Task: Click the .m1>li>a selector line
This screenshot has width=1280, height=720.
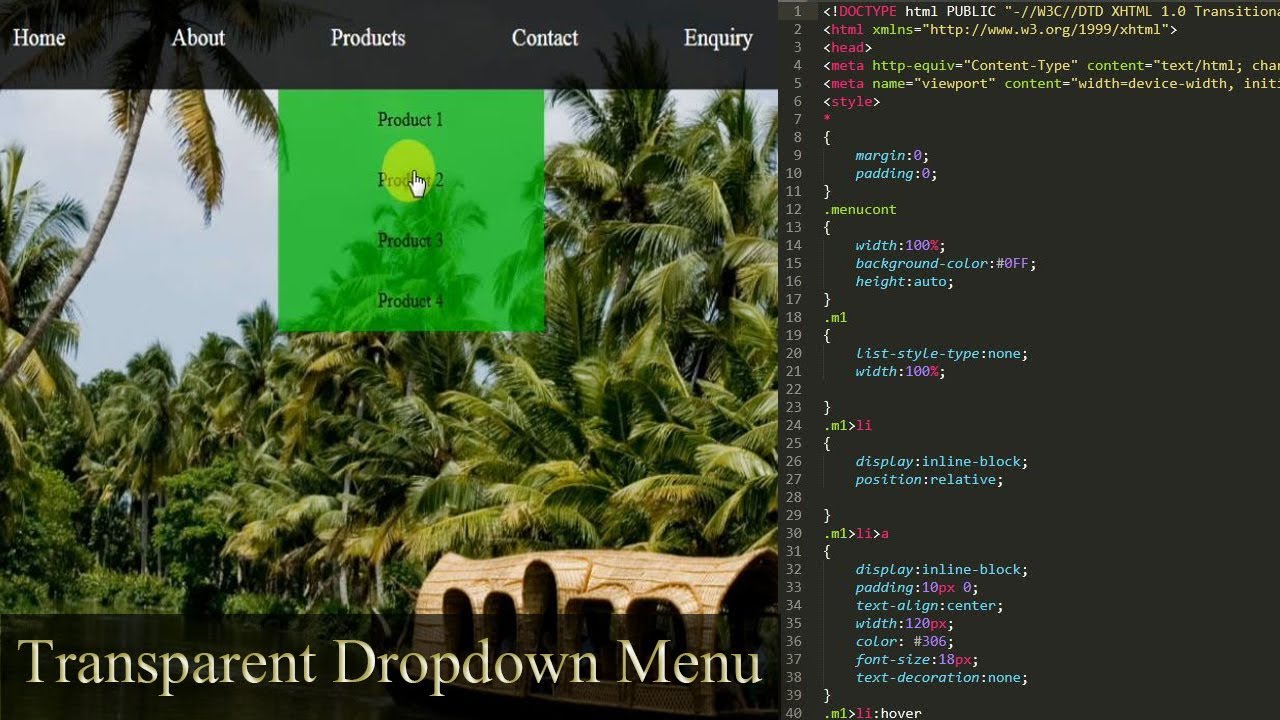Action: click(x=856, y=534)
